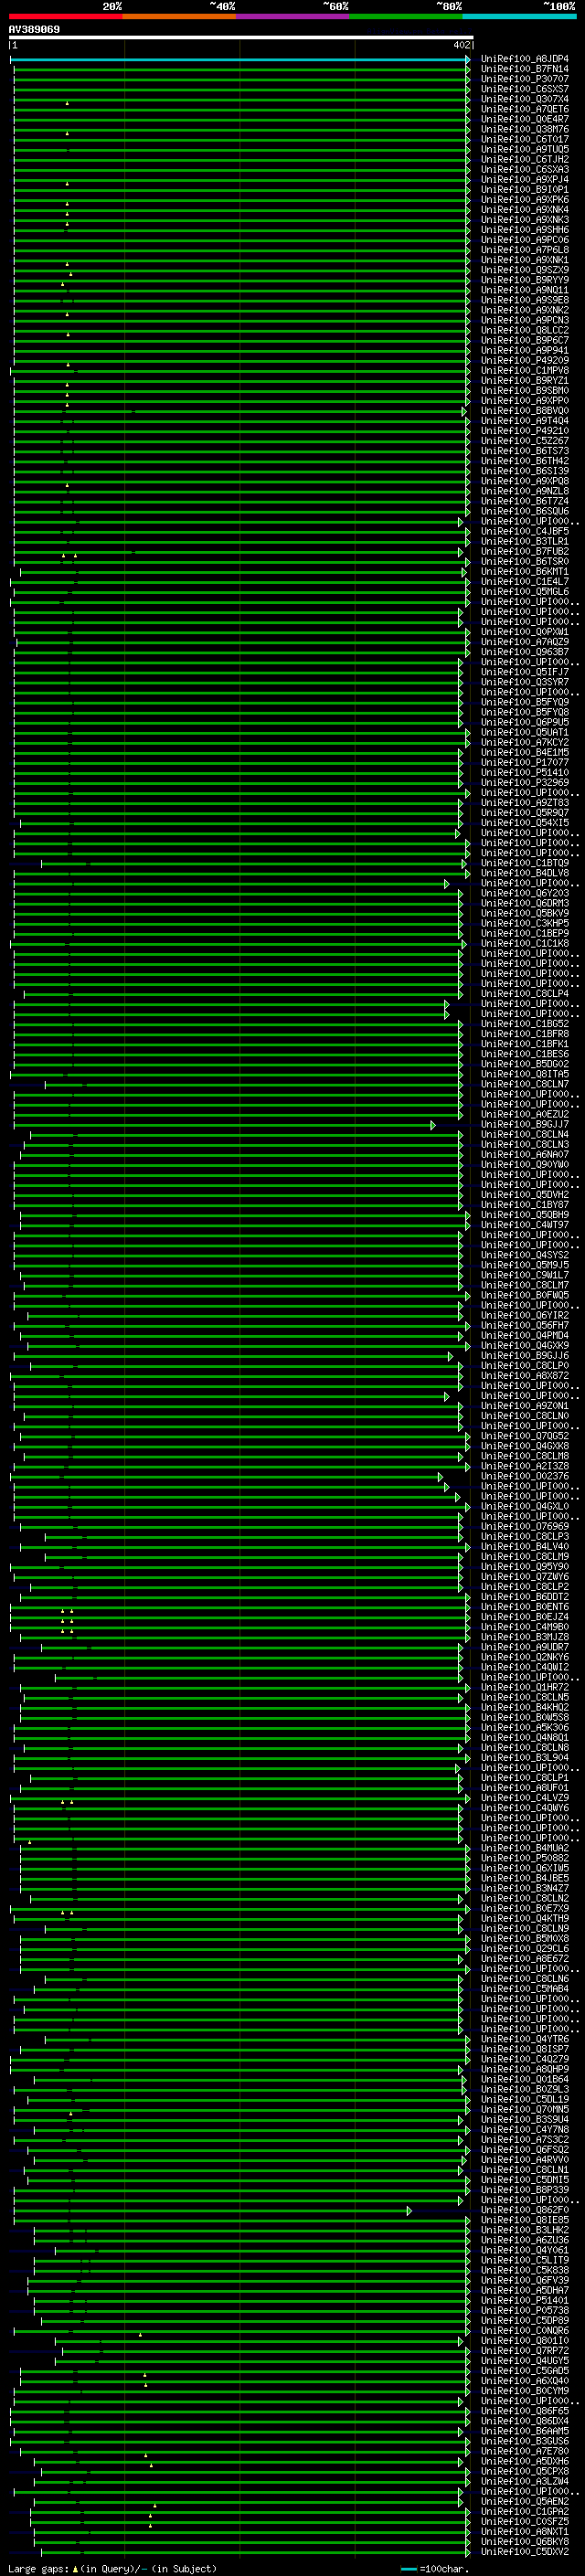This screenshot has height=2576, width=585.
Task: Open hit UniRef100_Q8ITA5
Action: (524, 1074)
